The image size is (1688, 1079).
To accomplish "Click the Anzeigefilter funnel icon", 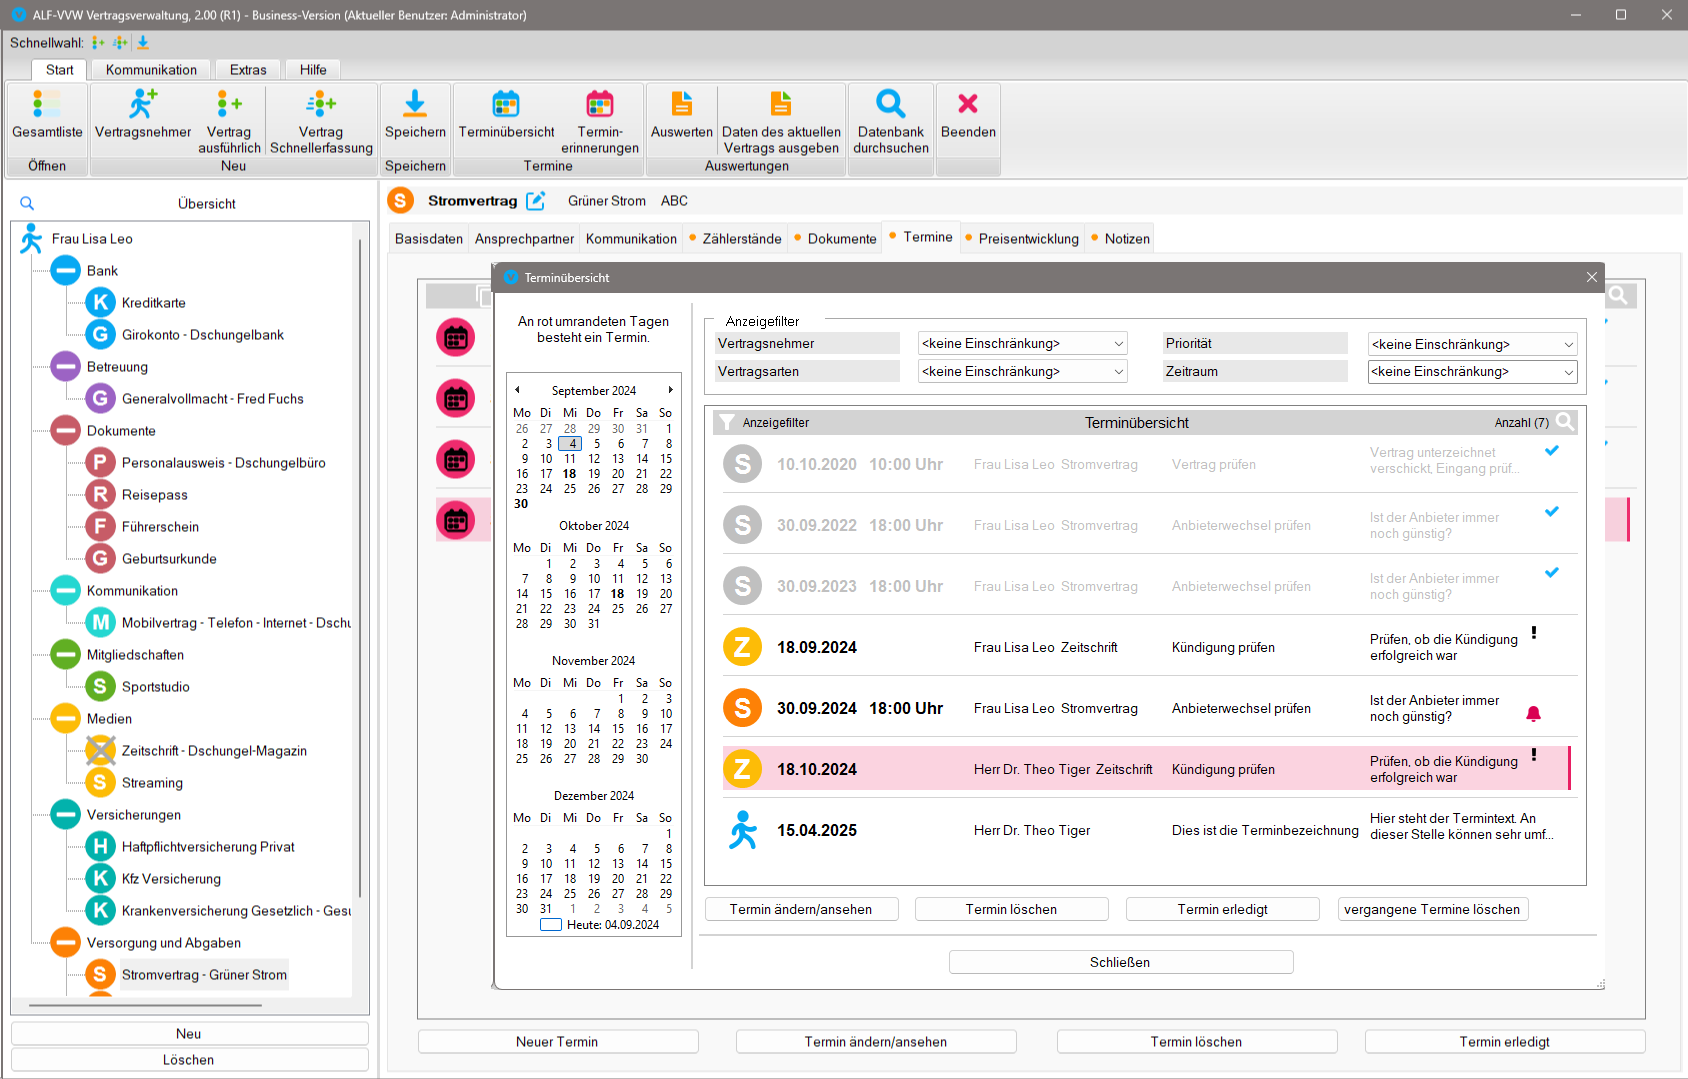I will (x=727, y=422).
